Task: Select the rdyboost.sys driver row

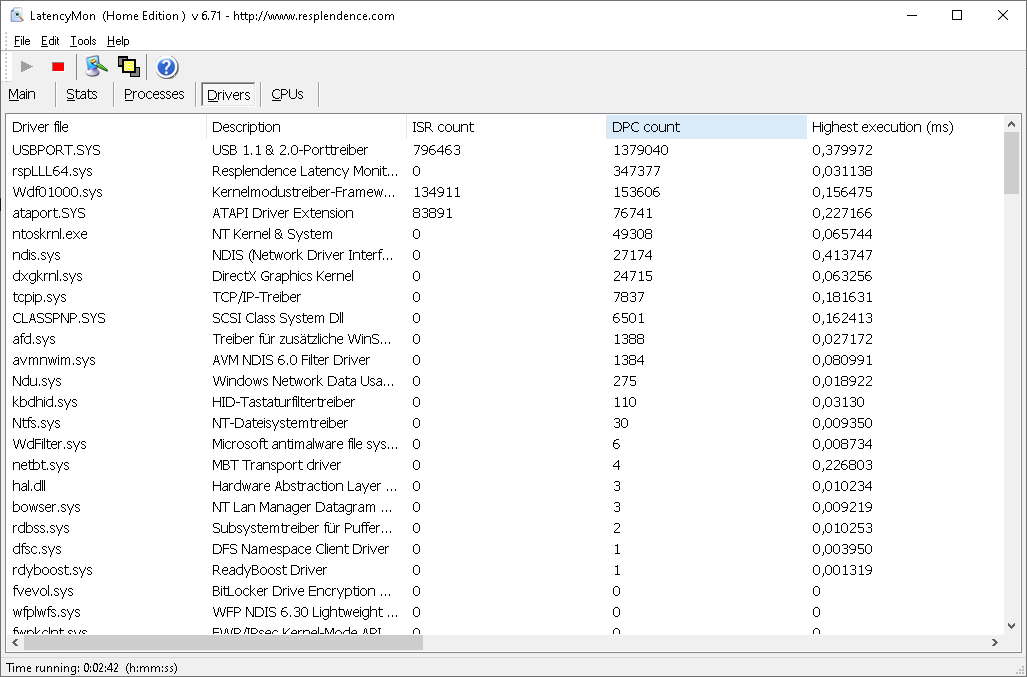Action: [x=504, y=570]
